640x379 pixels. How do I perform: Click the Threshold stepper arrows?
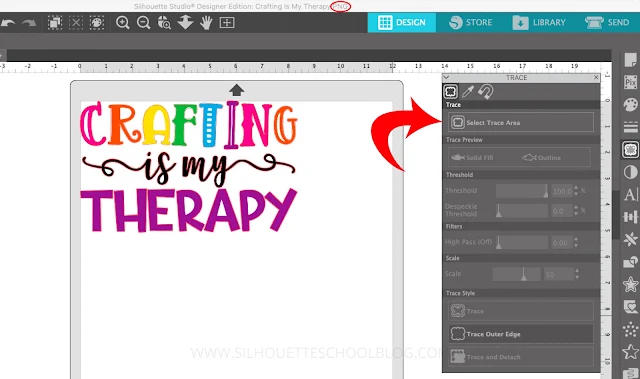(x=576, y=191)
